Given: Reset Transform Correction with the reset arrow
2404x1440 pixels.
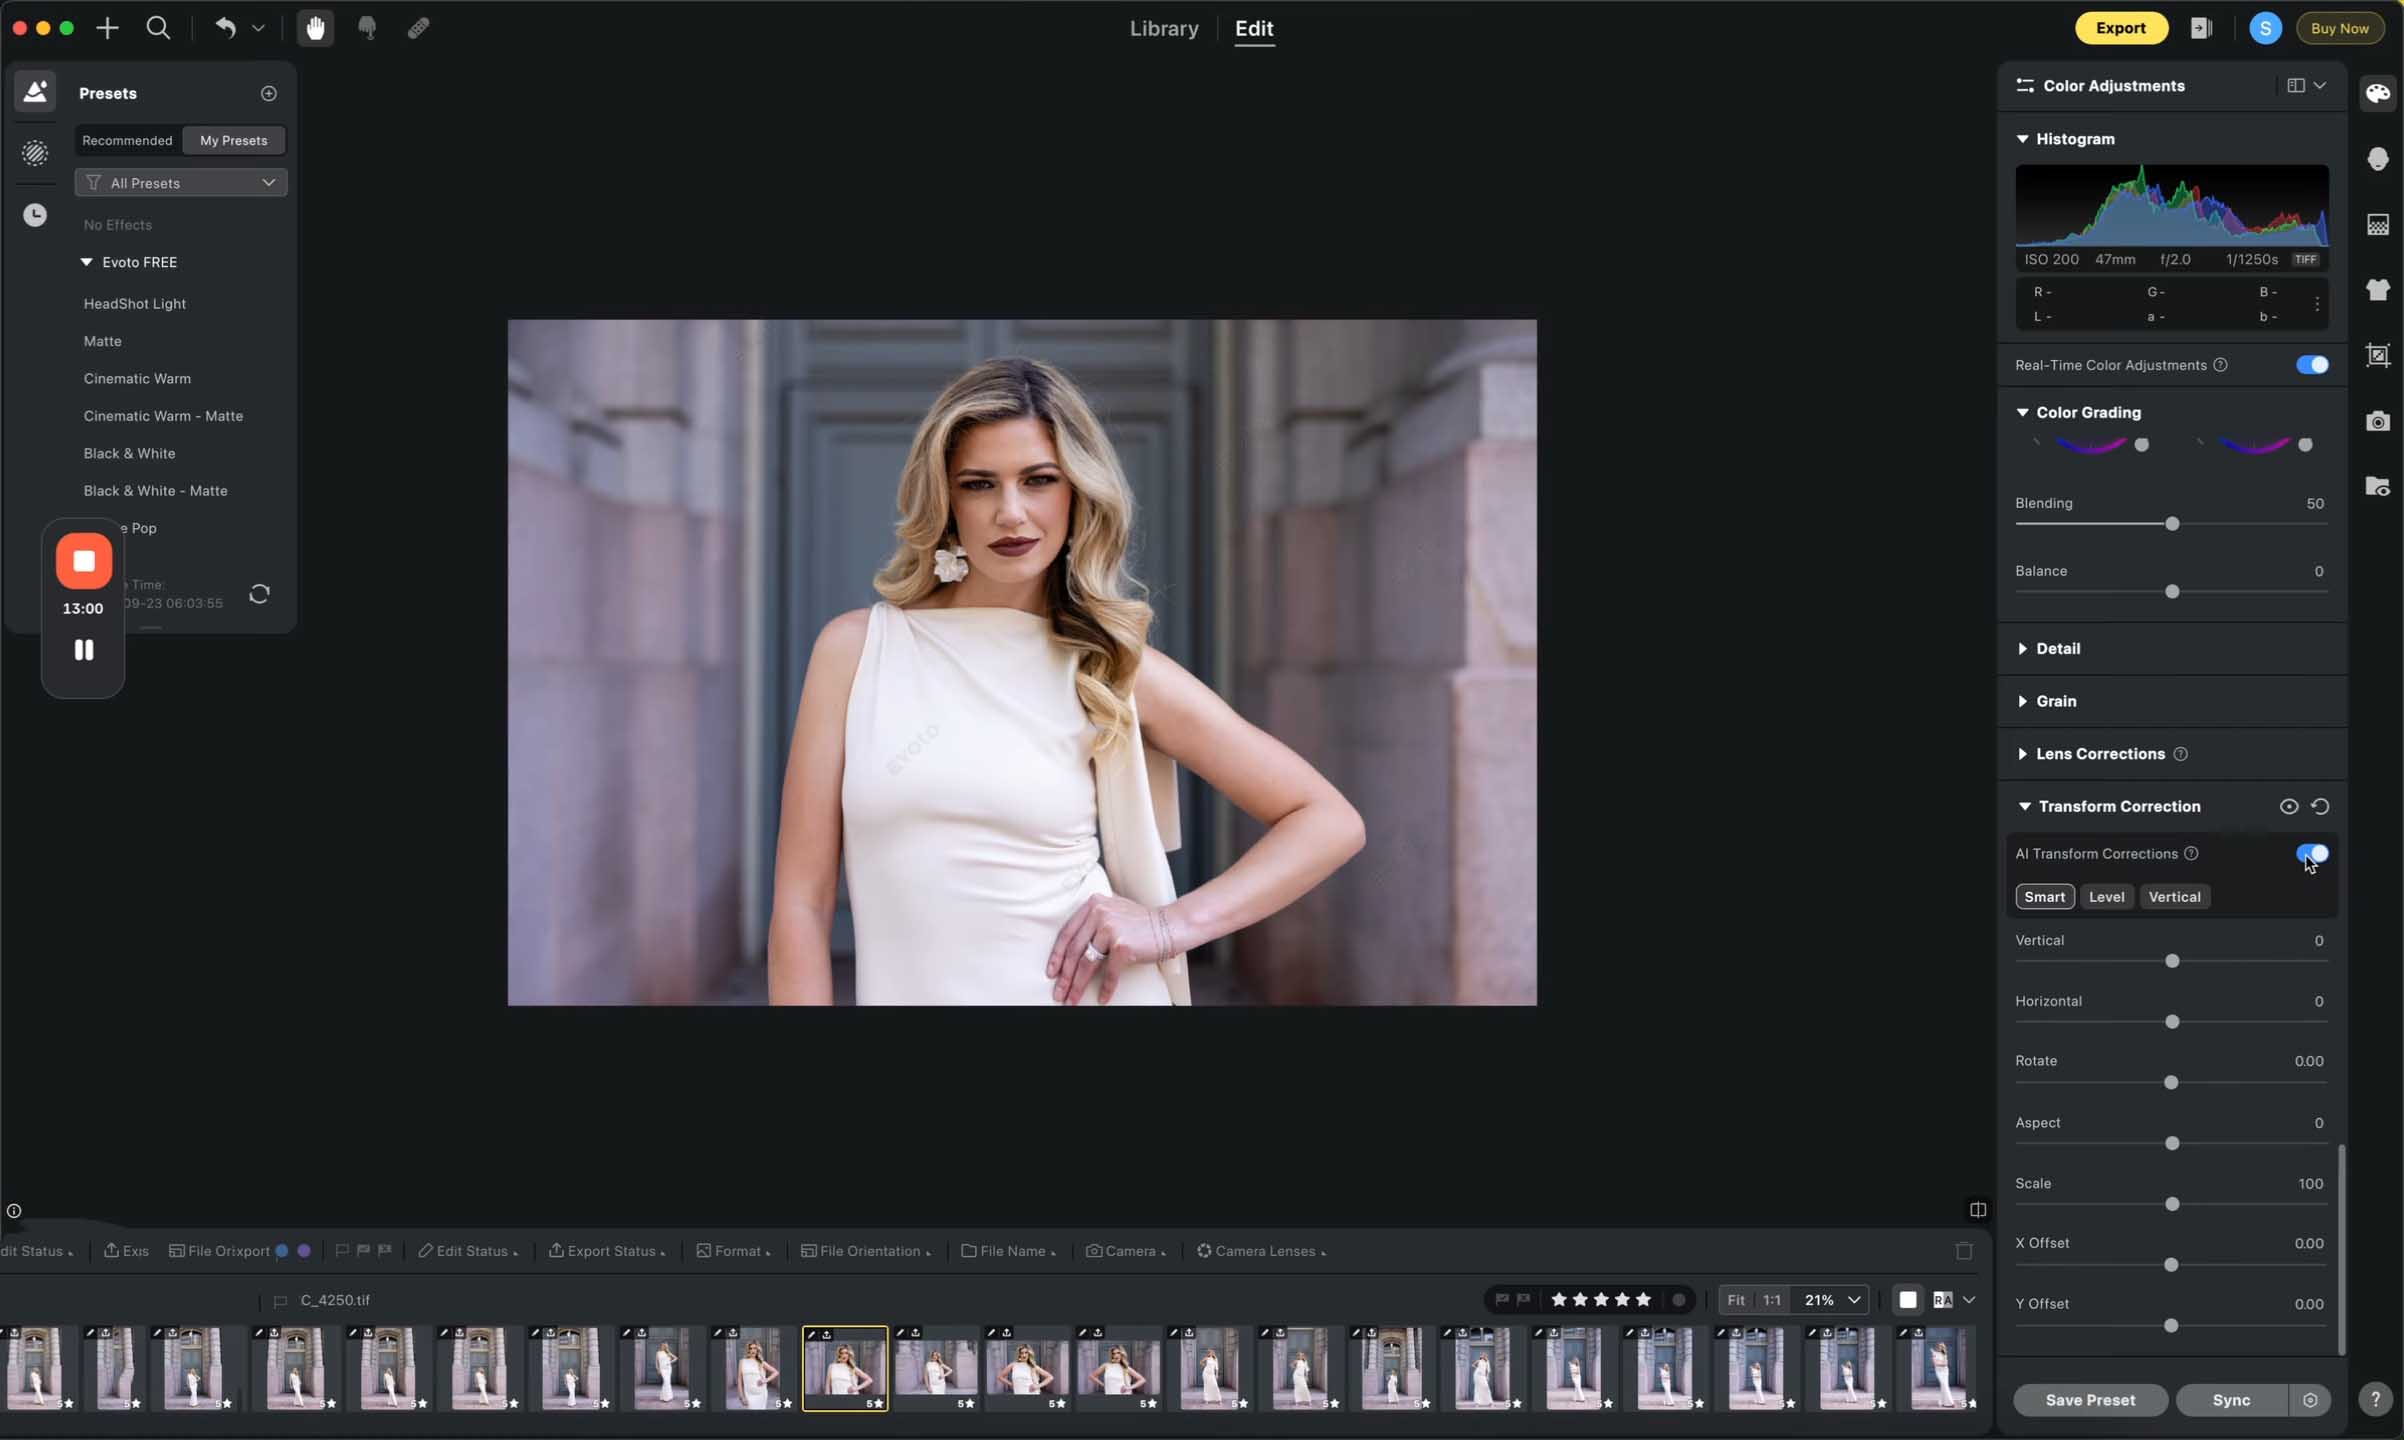Looking at the screenshot, I should coord(2320,806).
